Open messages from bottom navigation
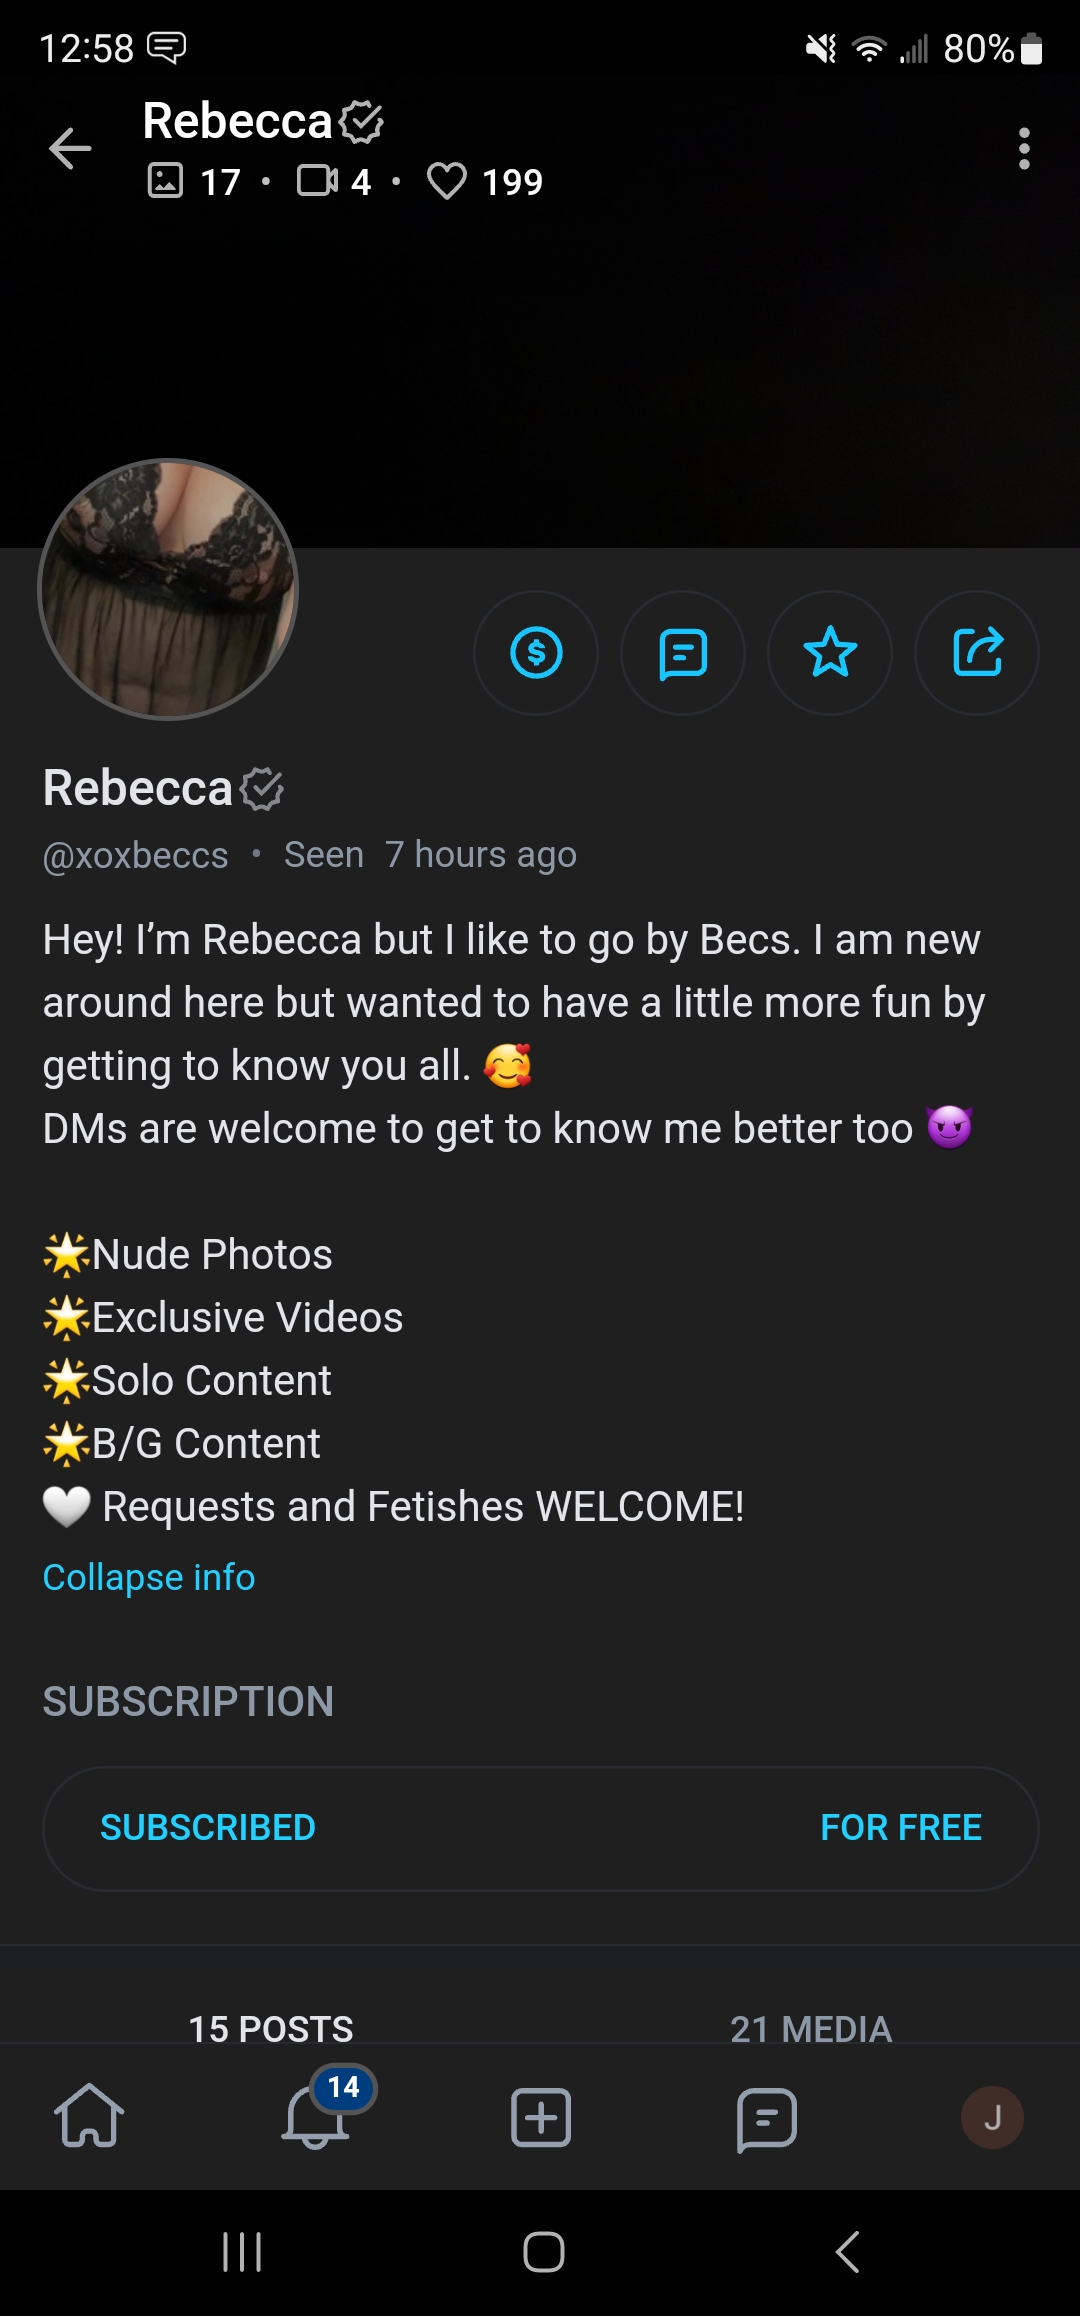 pyautogui.click(x=766, y=2116)
